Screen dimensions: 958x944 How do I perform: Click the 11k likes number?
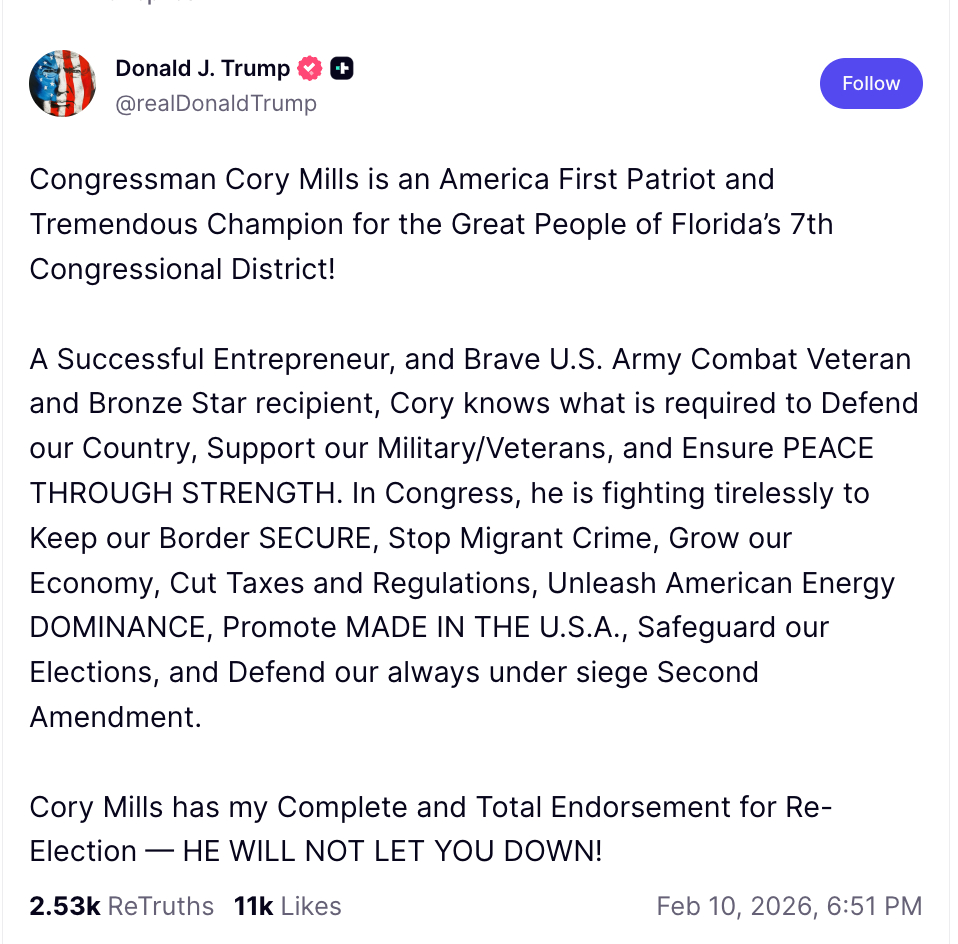[253, 906]
